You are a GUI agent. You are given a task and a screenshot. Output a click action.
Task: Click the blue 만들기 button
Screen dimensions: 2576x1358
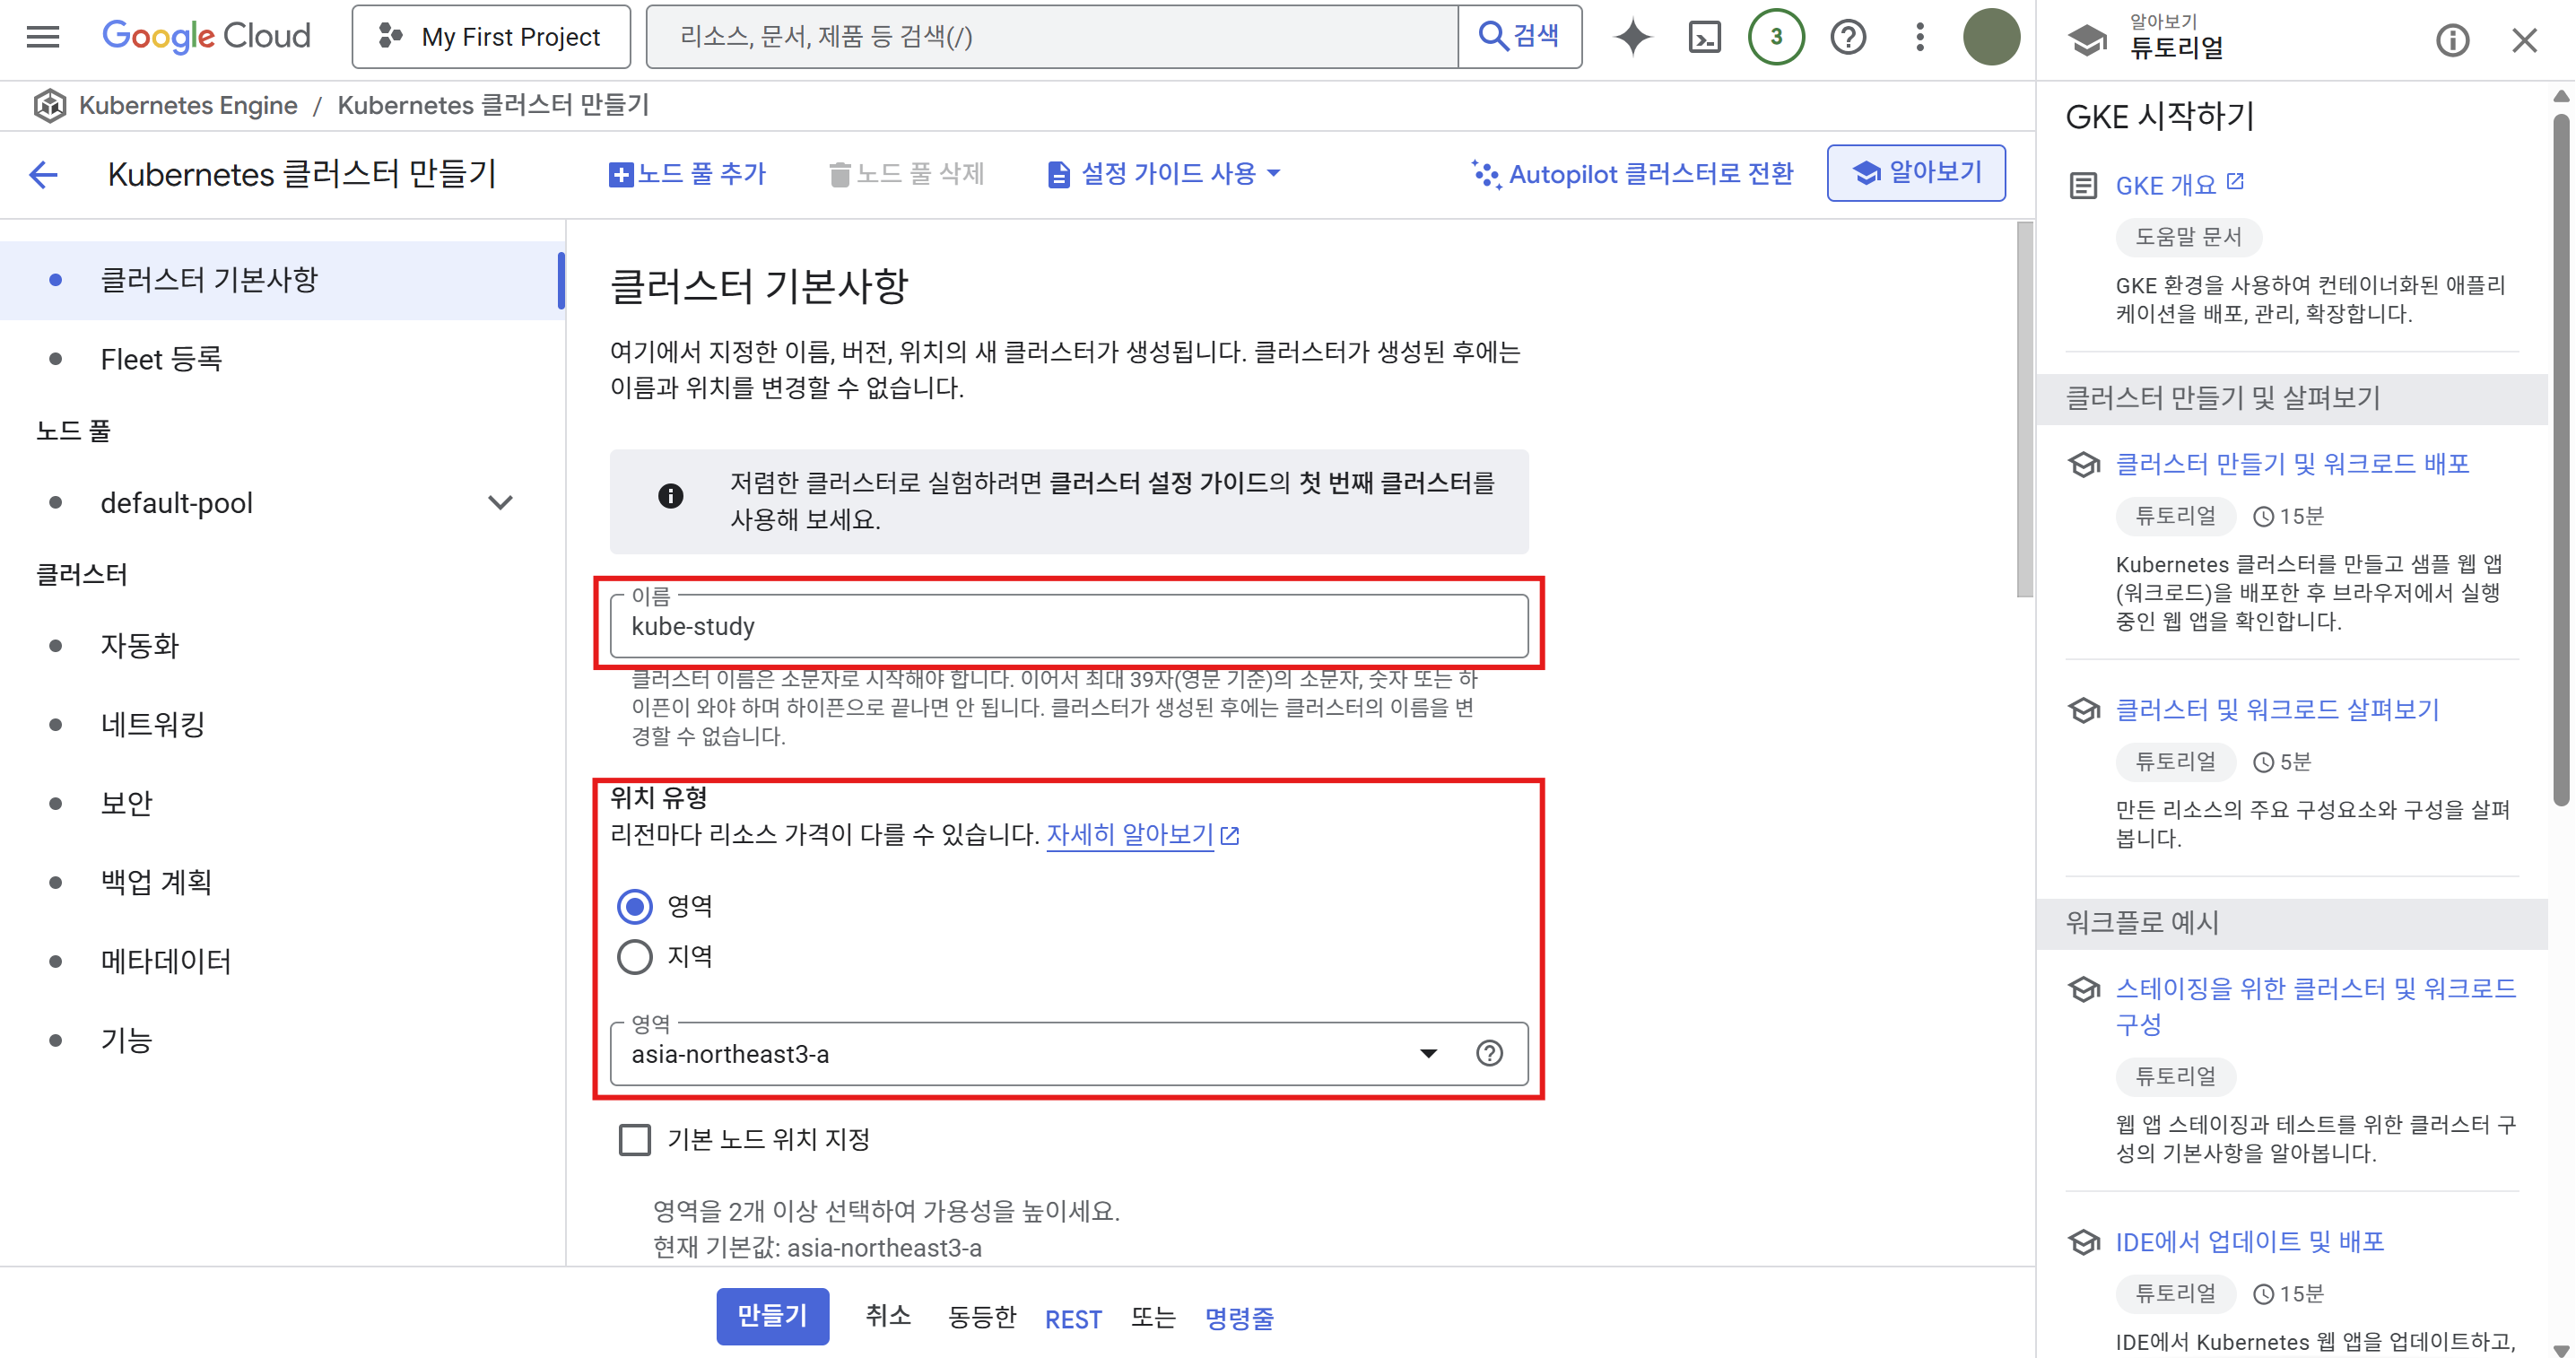(772, 1316)
